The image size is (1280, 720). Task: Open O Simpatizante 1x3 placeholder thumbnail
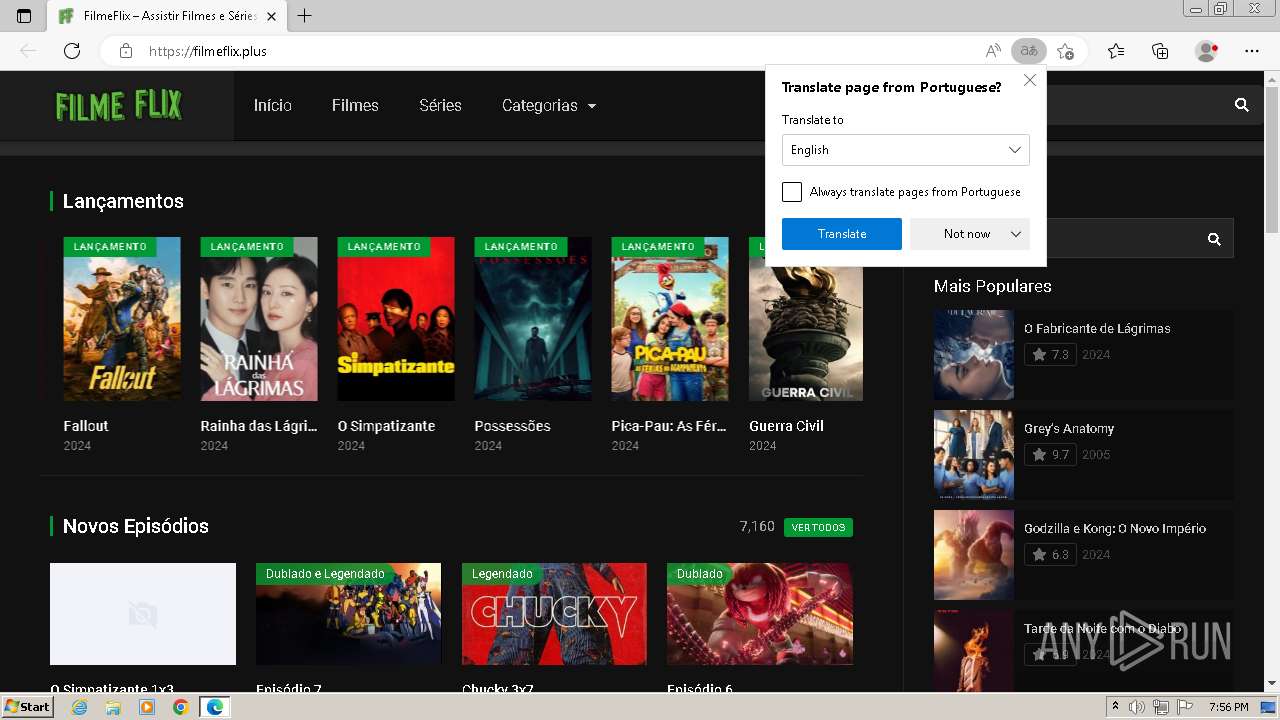tap(143, 614)
